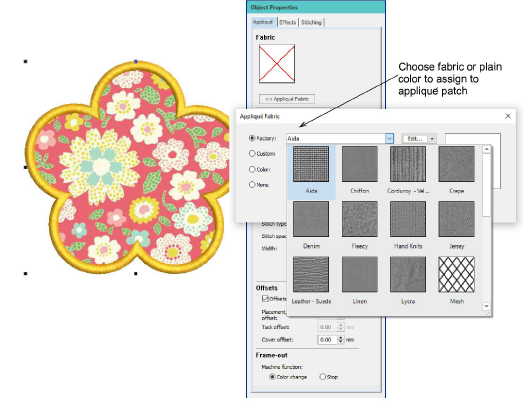Select the None radio button
This screenshot has height=414, width=524.
[252, 184]
